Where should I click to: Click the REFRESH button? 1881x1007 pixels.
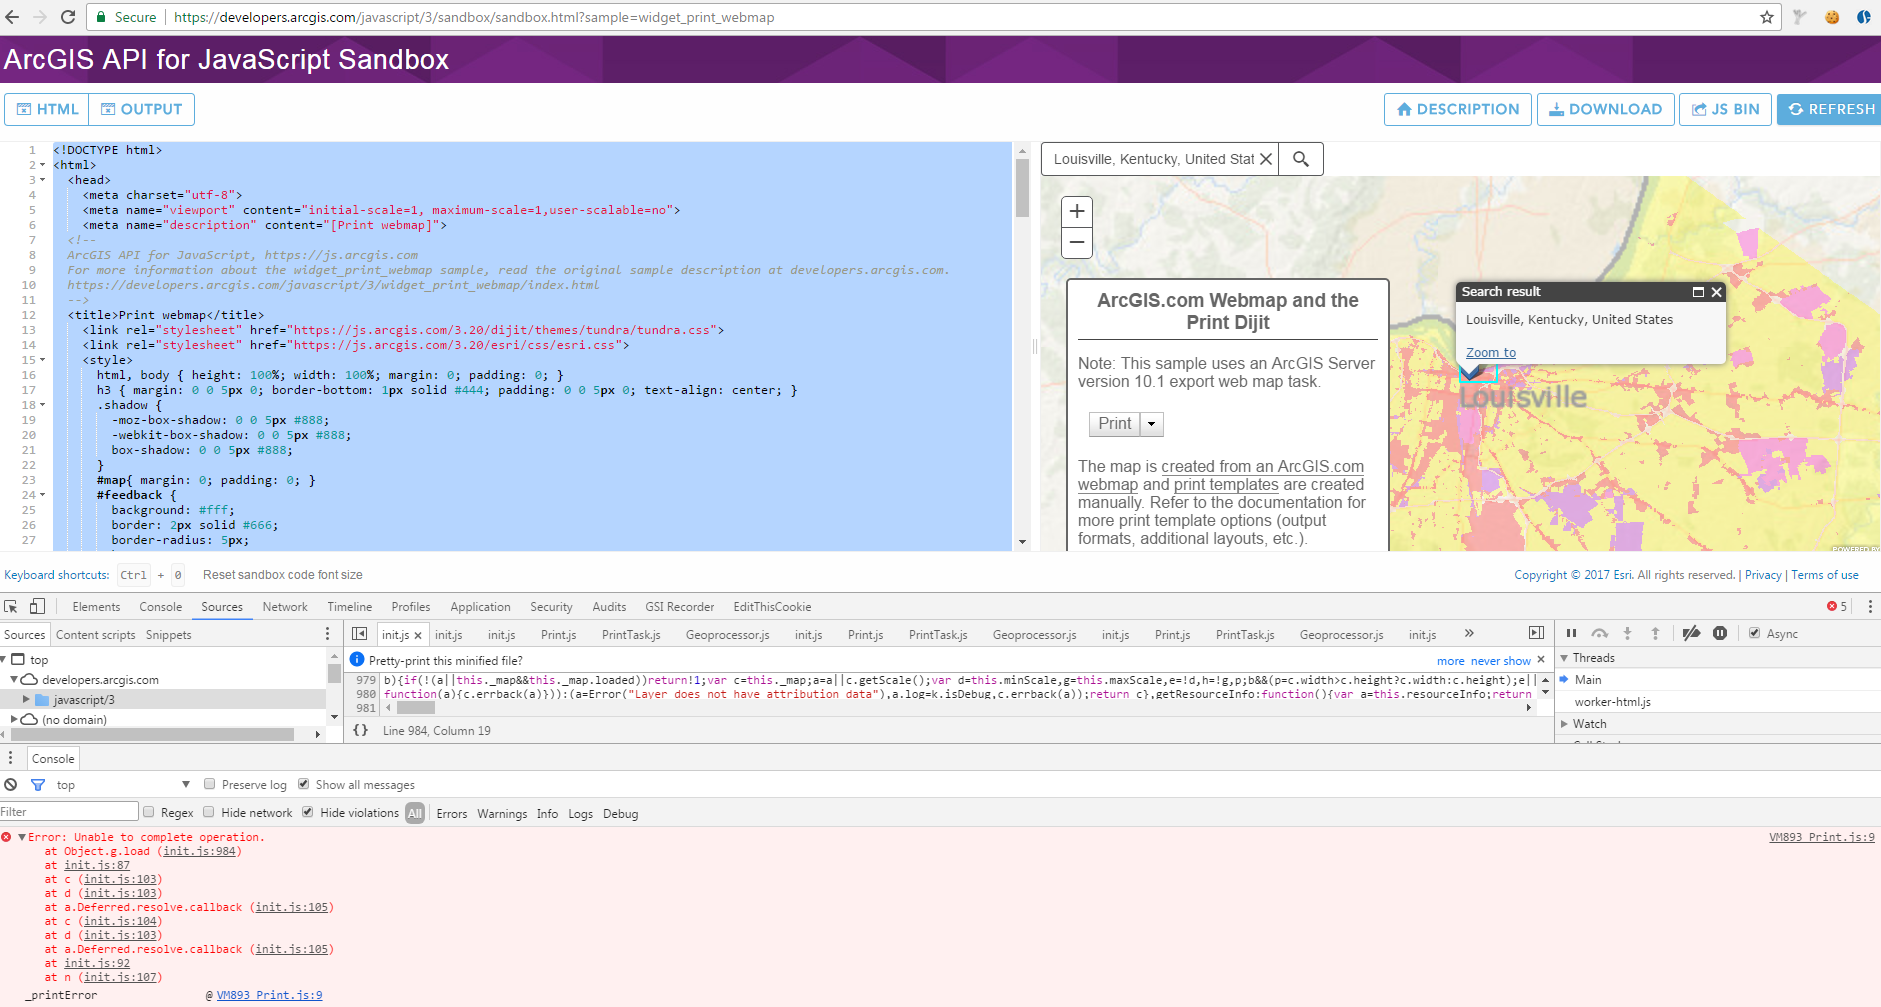(x=1831, y=109)
